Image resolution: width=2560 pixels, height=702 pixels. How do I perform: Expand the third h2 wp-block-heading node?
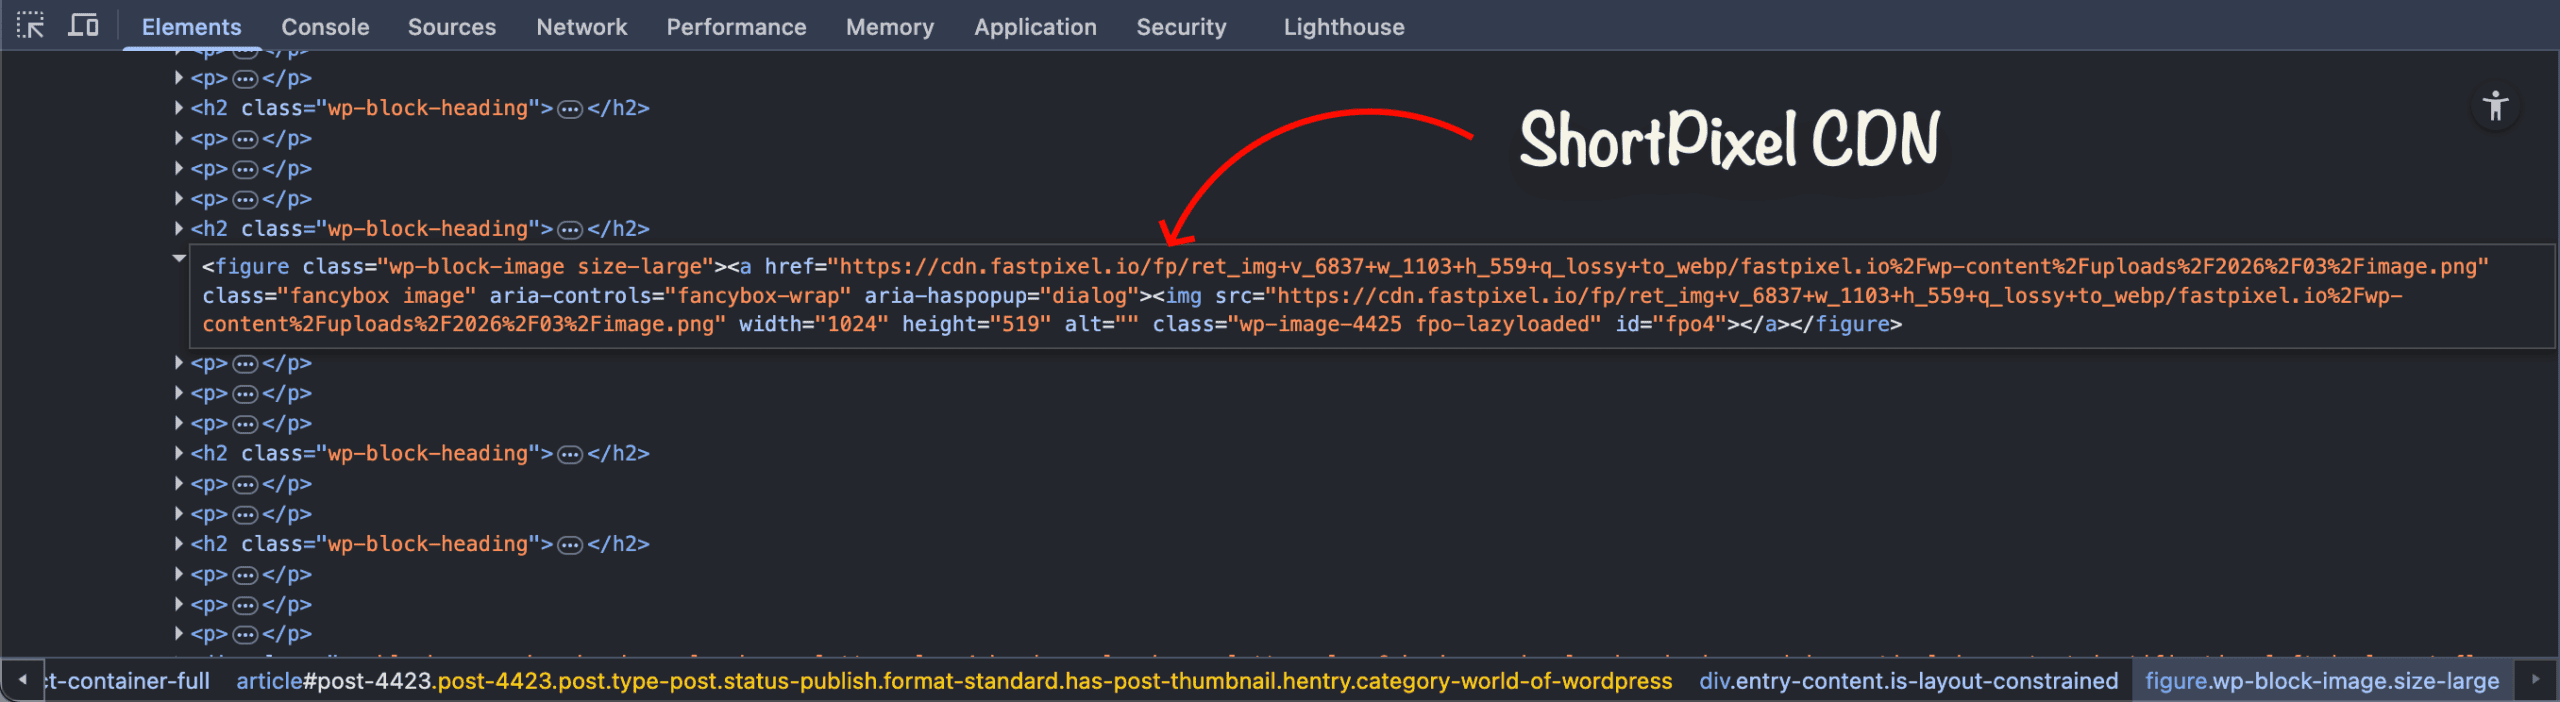179,453
